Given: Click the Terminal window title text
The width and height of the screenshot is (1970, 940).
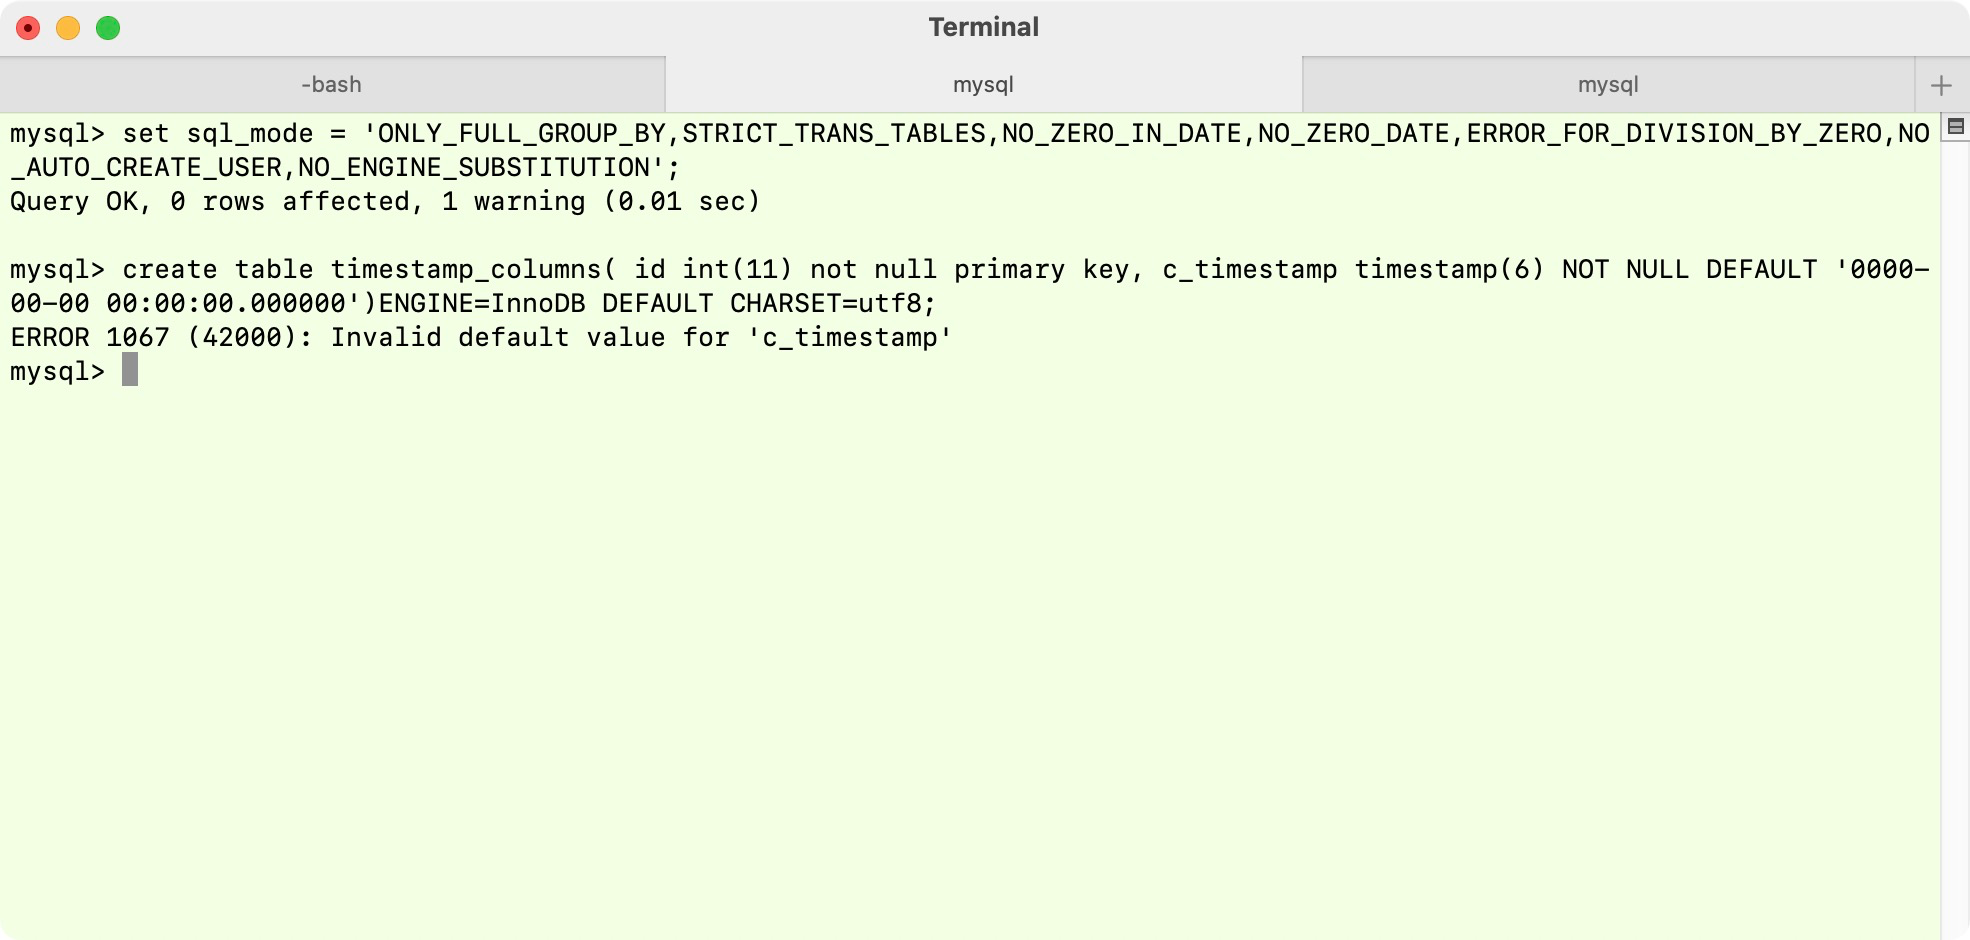Looking at the screenshot, I should pos(984,27).
